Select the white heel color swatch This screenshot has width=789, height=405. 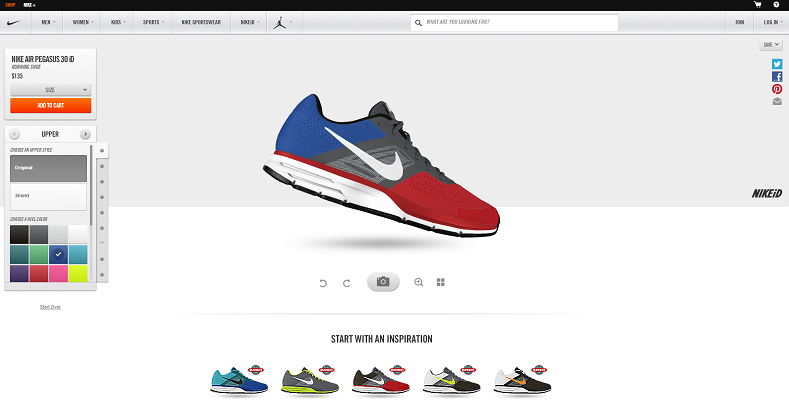pyautogui.click(x=78, y=234)
